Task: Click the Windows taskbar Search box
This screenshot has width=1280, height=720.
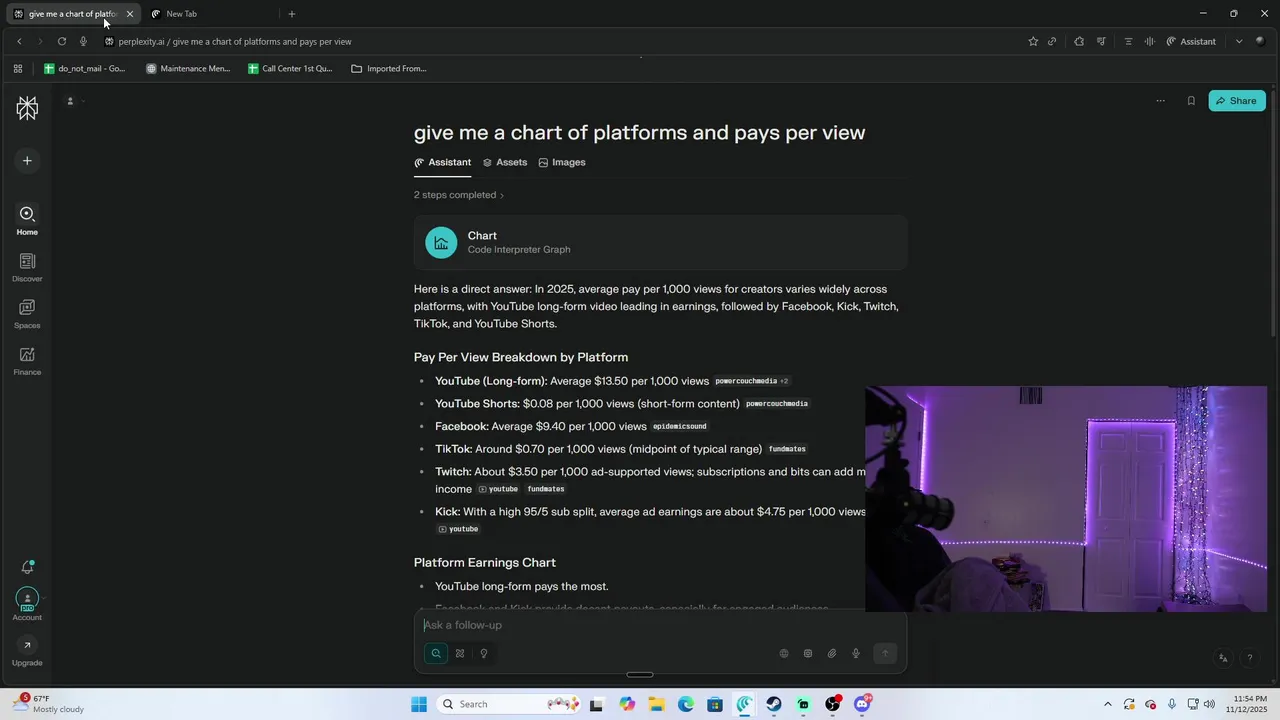Action: 510,704
